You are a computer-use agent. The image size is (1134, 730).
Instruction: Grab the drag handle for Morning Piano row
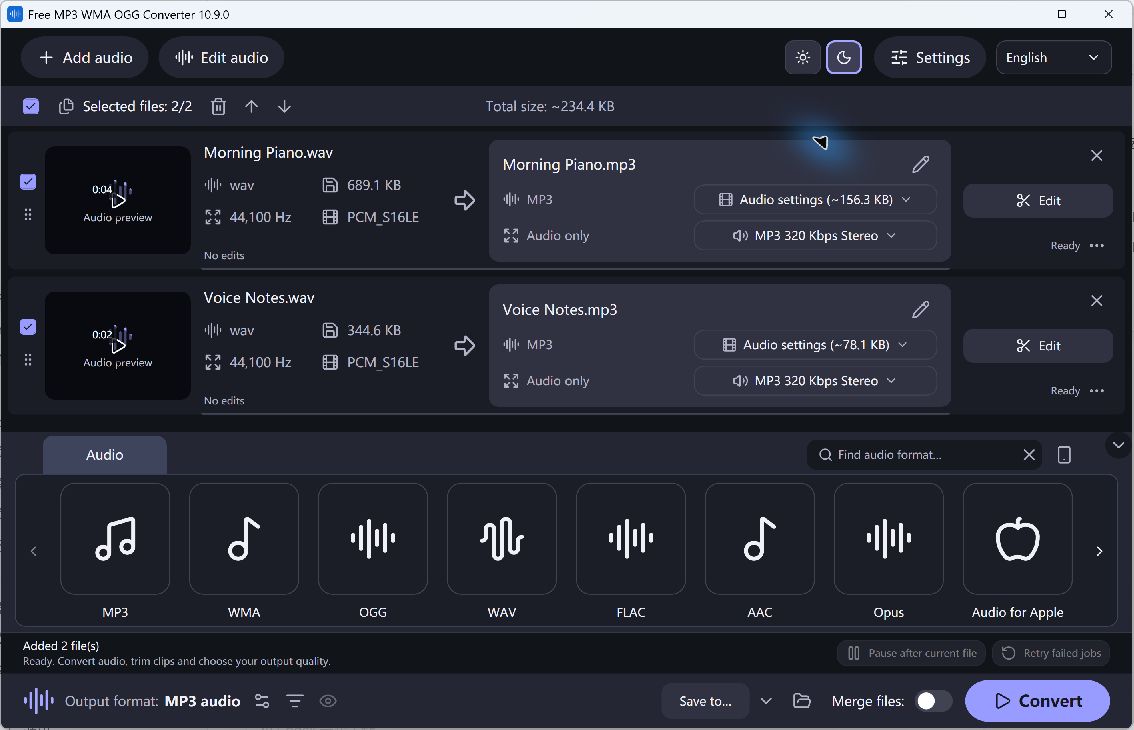(x=27, y=214)
